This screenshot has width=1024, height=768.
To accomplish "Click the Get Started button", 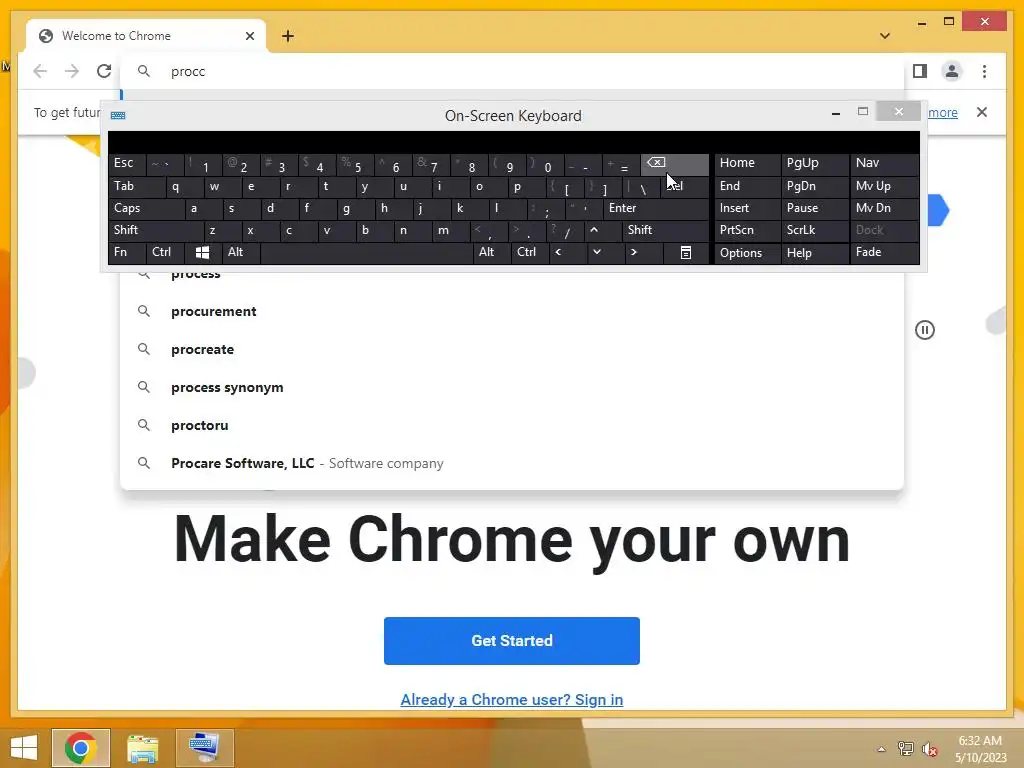I will click(511, 641).
